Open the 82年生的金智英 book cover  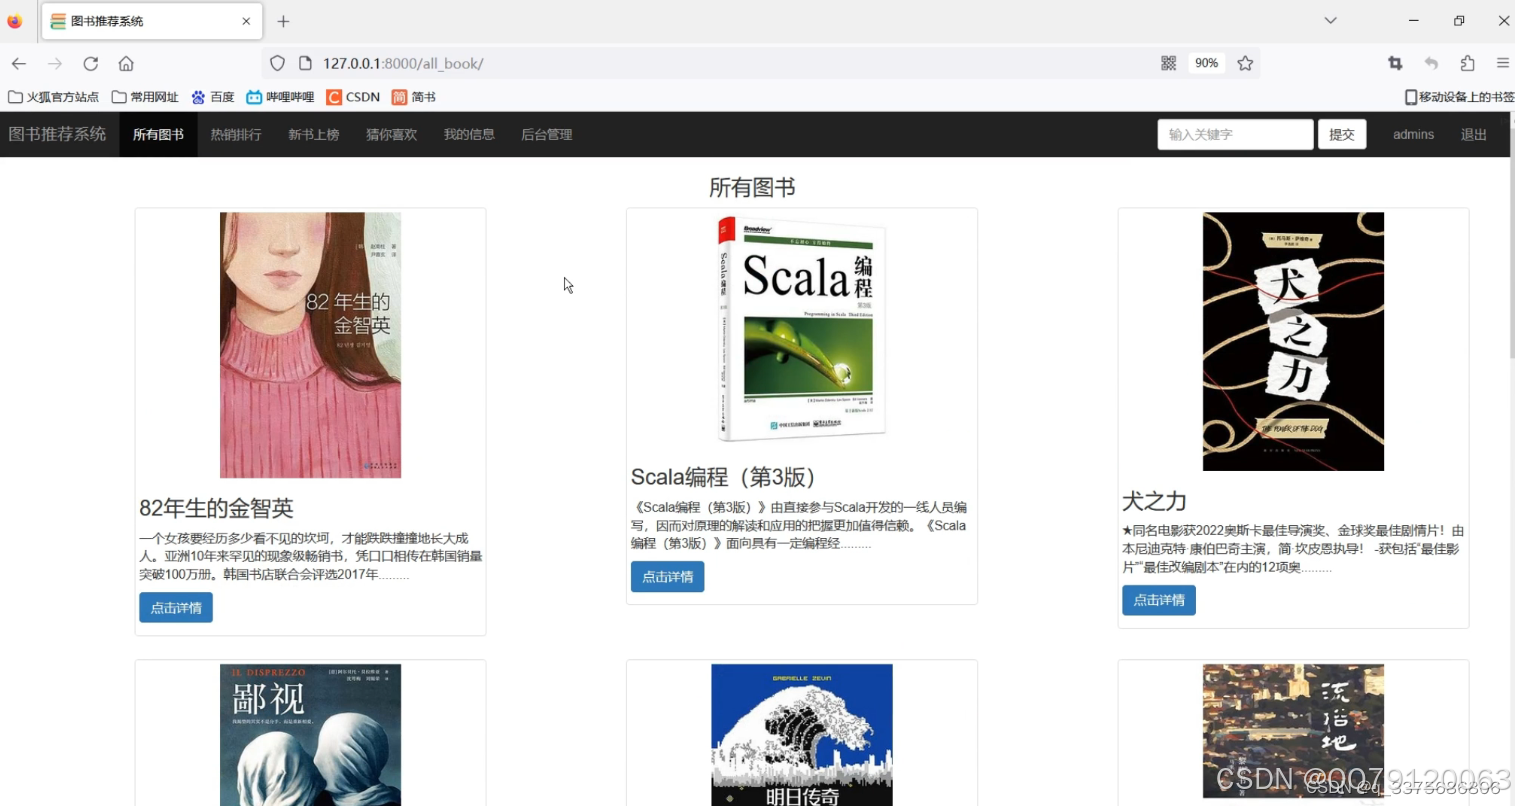310,344
